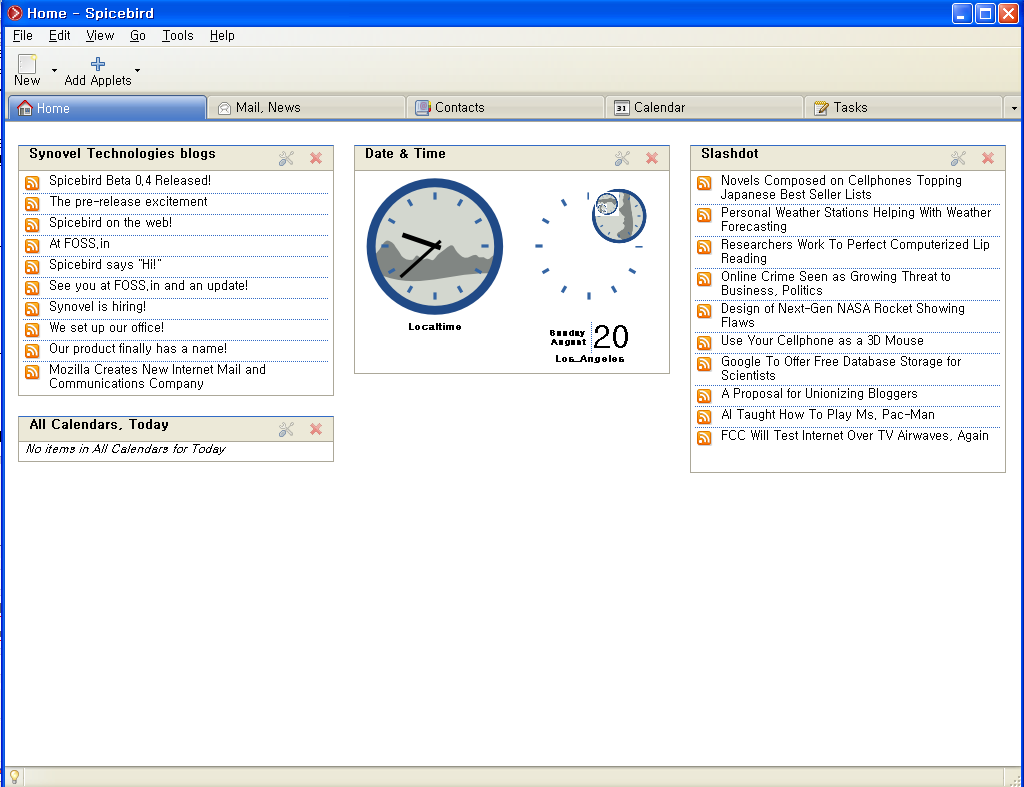Viewport: 1024px width, 787px height.
Task: Open Google To Offer Free Database Storage article
Action: coord(841,368)
